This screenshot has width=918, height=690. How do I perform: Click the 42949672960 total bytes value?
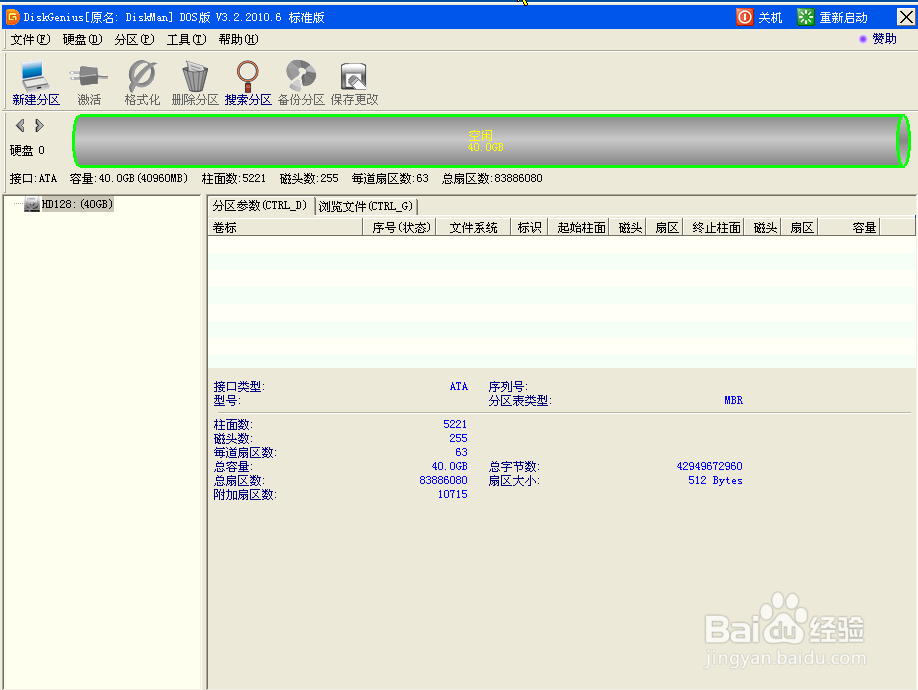[x=709, y=466]
